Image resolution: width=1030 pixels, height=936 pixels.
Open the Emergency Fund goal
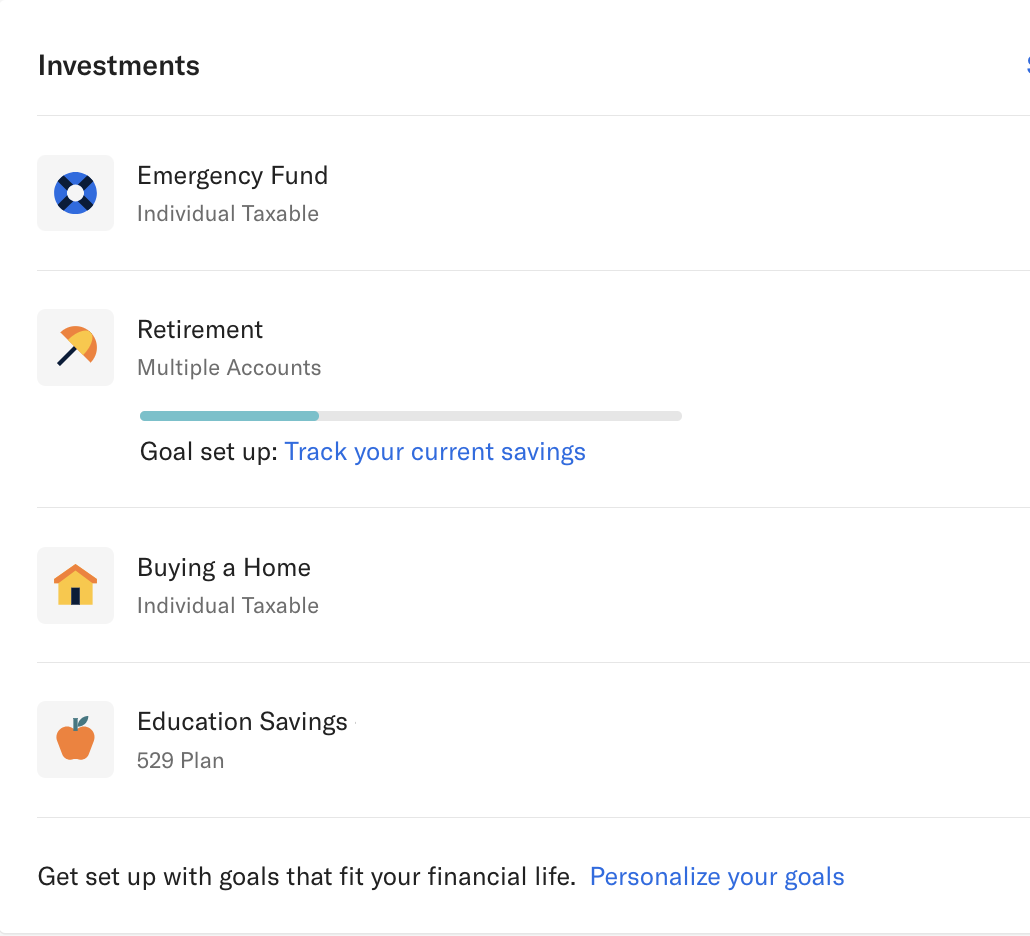coord(232,176)
